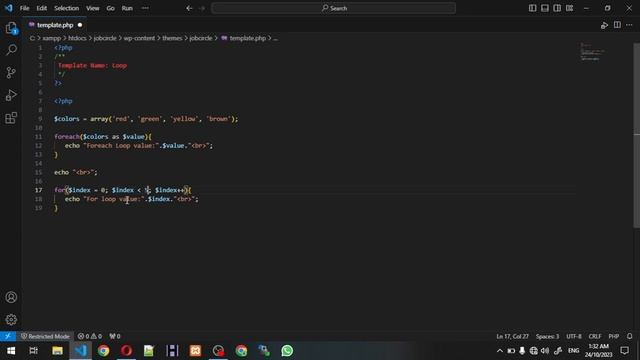Open editor More Actions ellipsis

[x=629, y=25]
